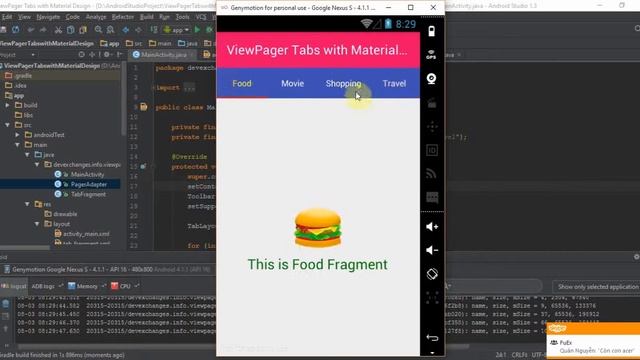Switch to the Food tab in emulator
Screen dimensions: 640x360
coord(242,83)
